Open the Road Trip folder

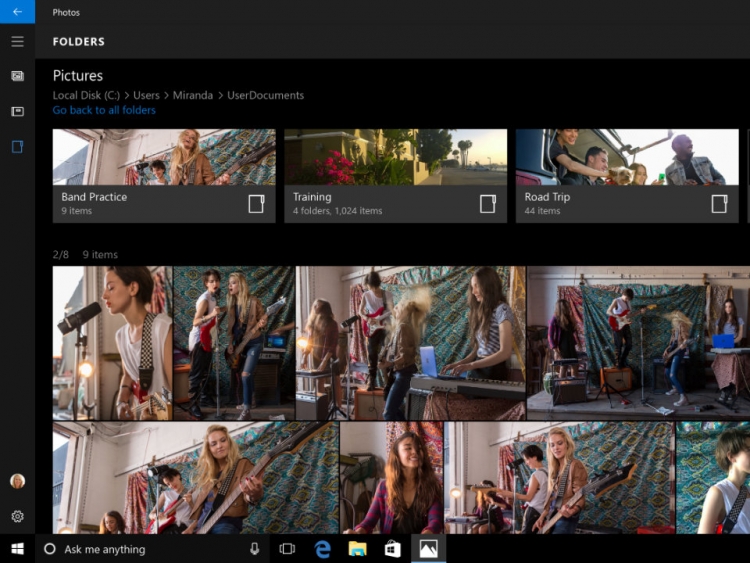point(627,176)
